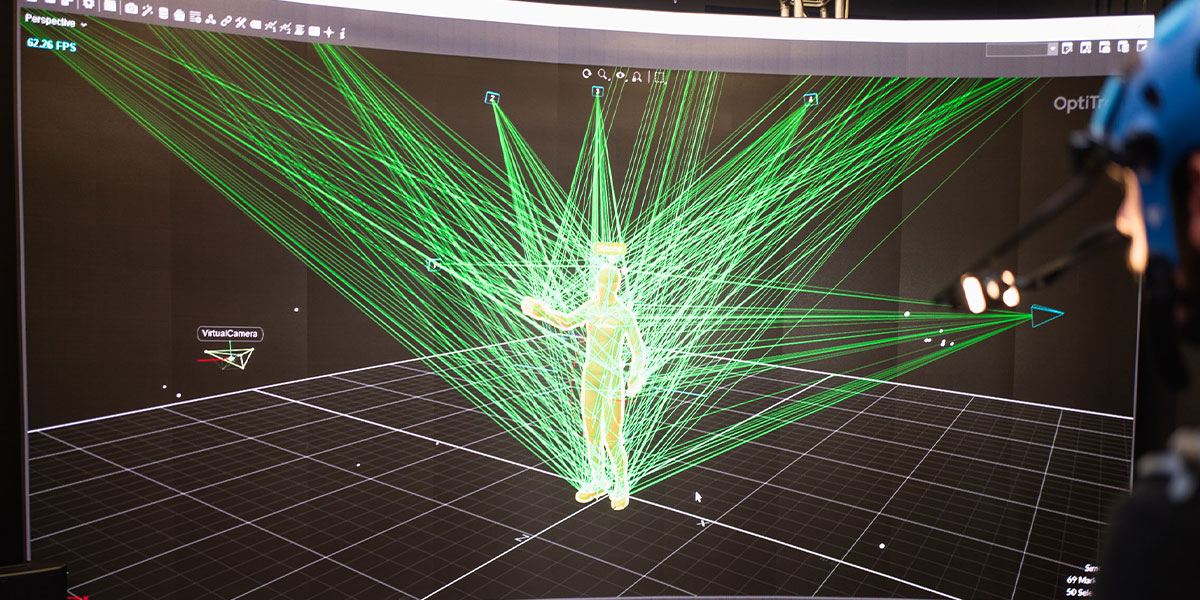This screenshot has height=600, width=1200.
Task: Toggle the dashed selection box mode icon
Action: (659, 77)
